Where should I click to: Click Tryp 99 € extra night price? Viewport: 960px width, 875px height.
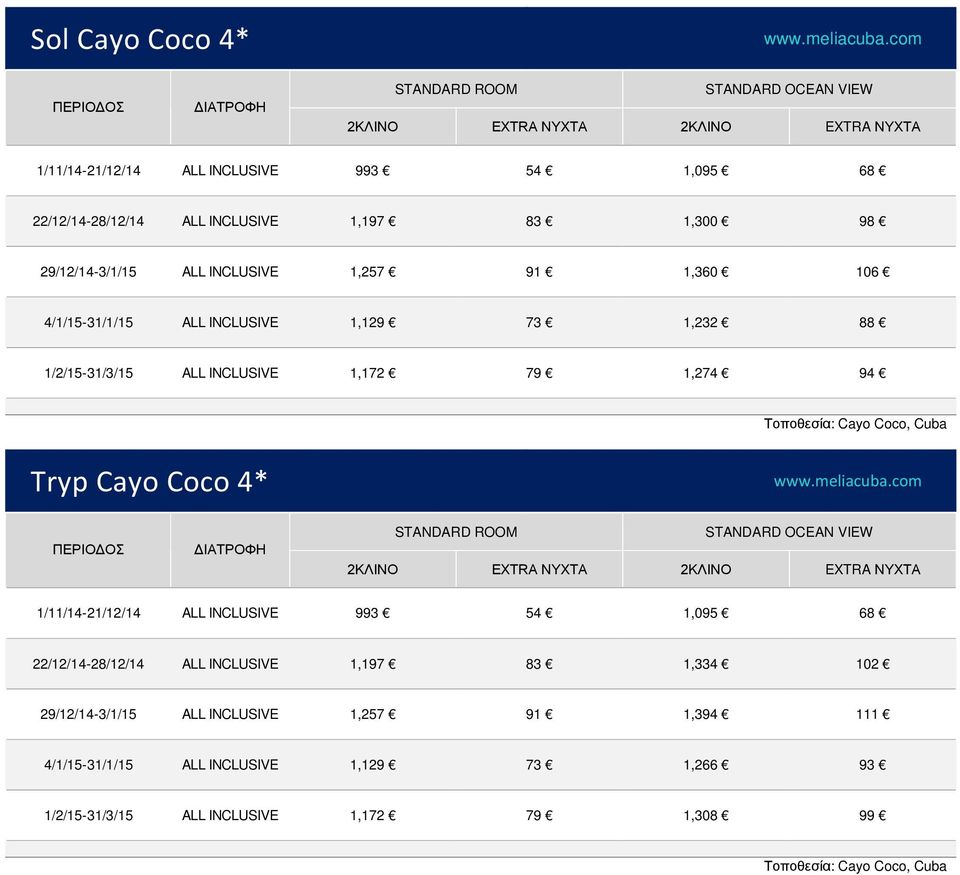872,816
